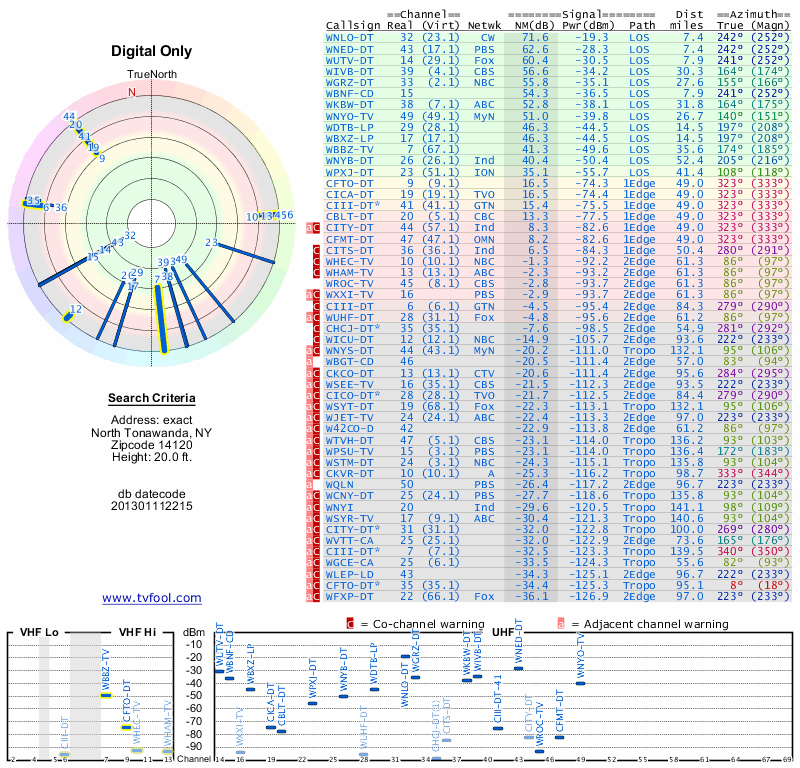Click the WJET-TV callsign
Screen dimensions: 800x768
[349, 417]
